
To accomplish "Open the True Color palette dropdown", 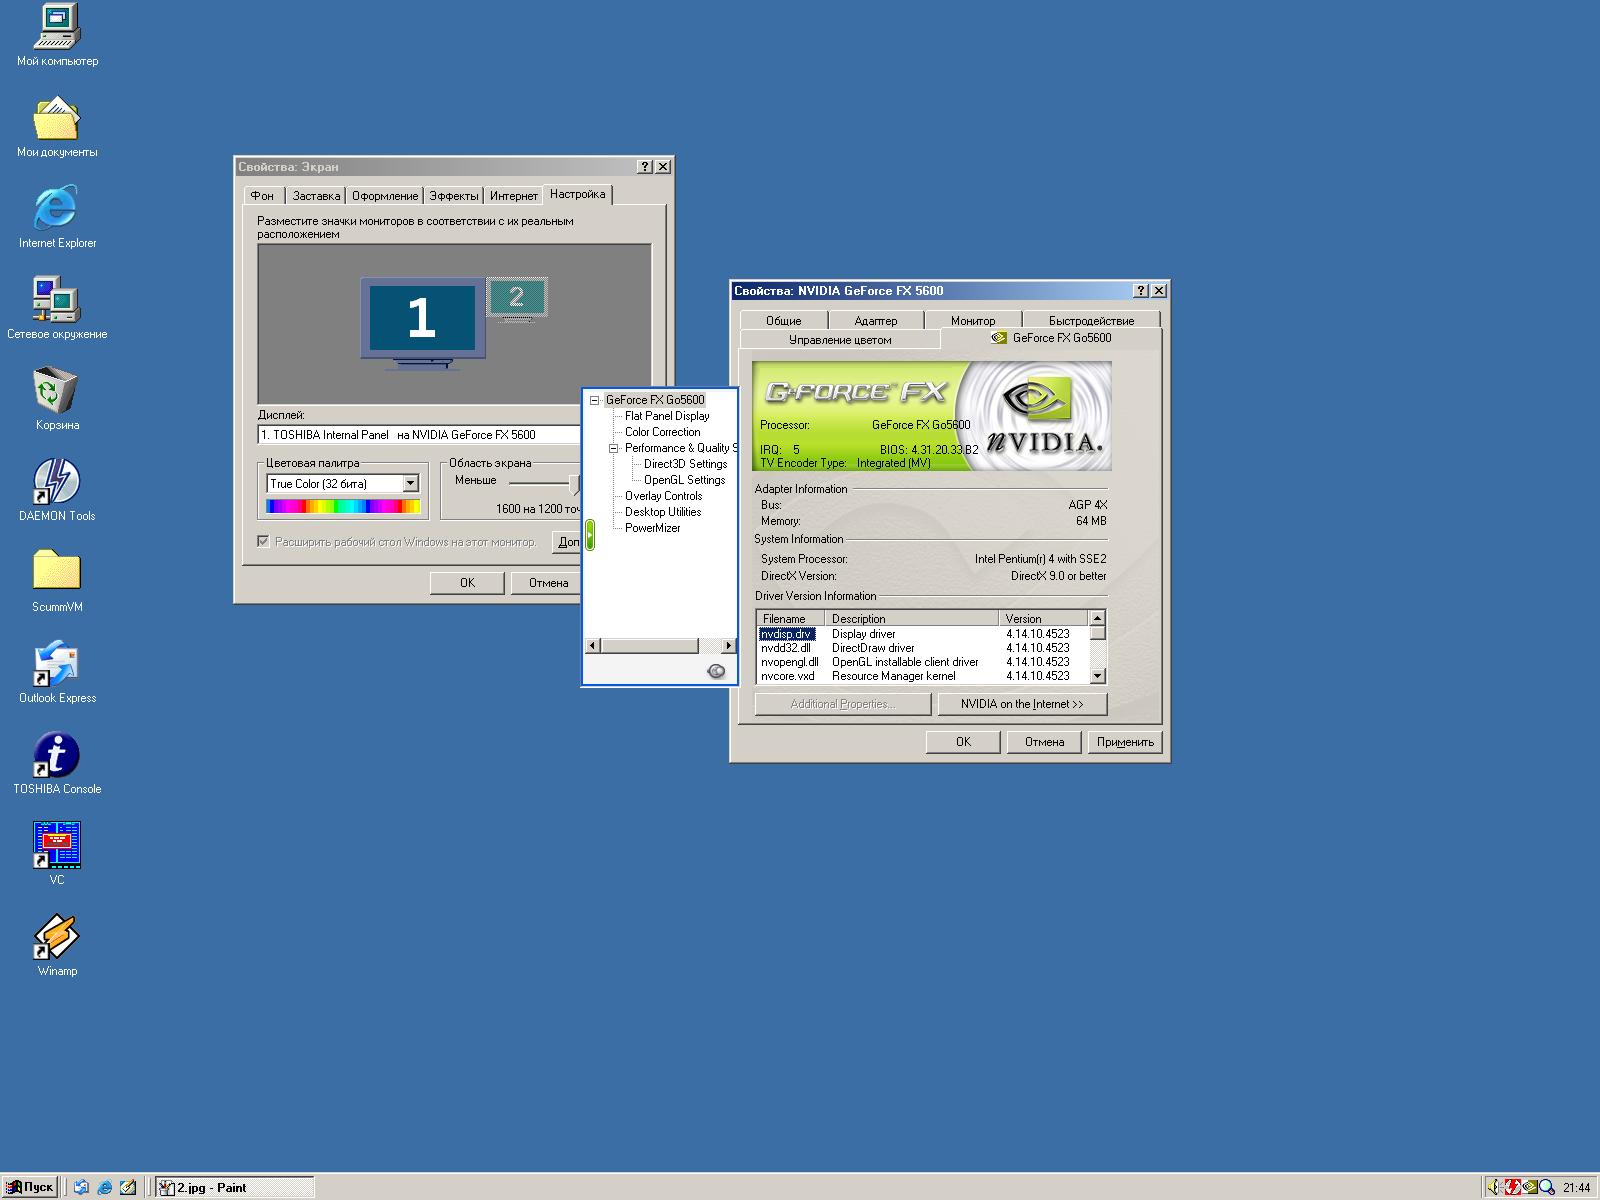I will click(410, 484).
